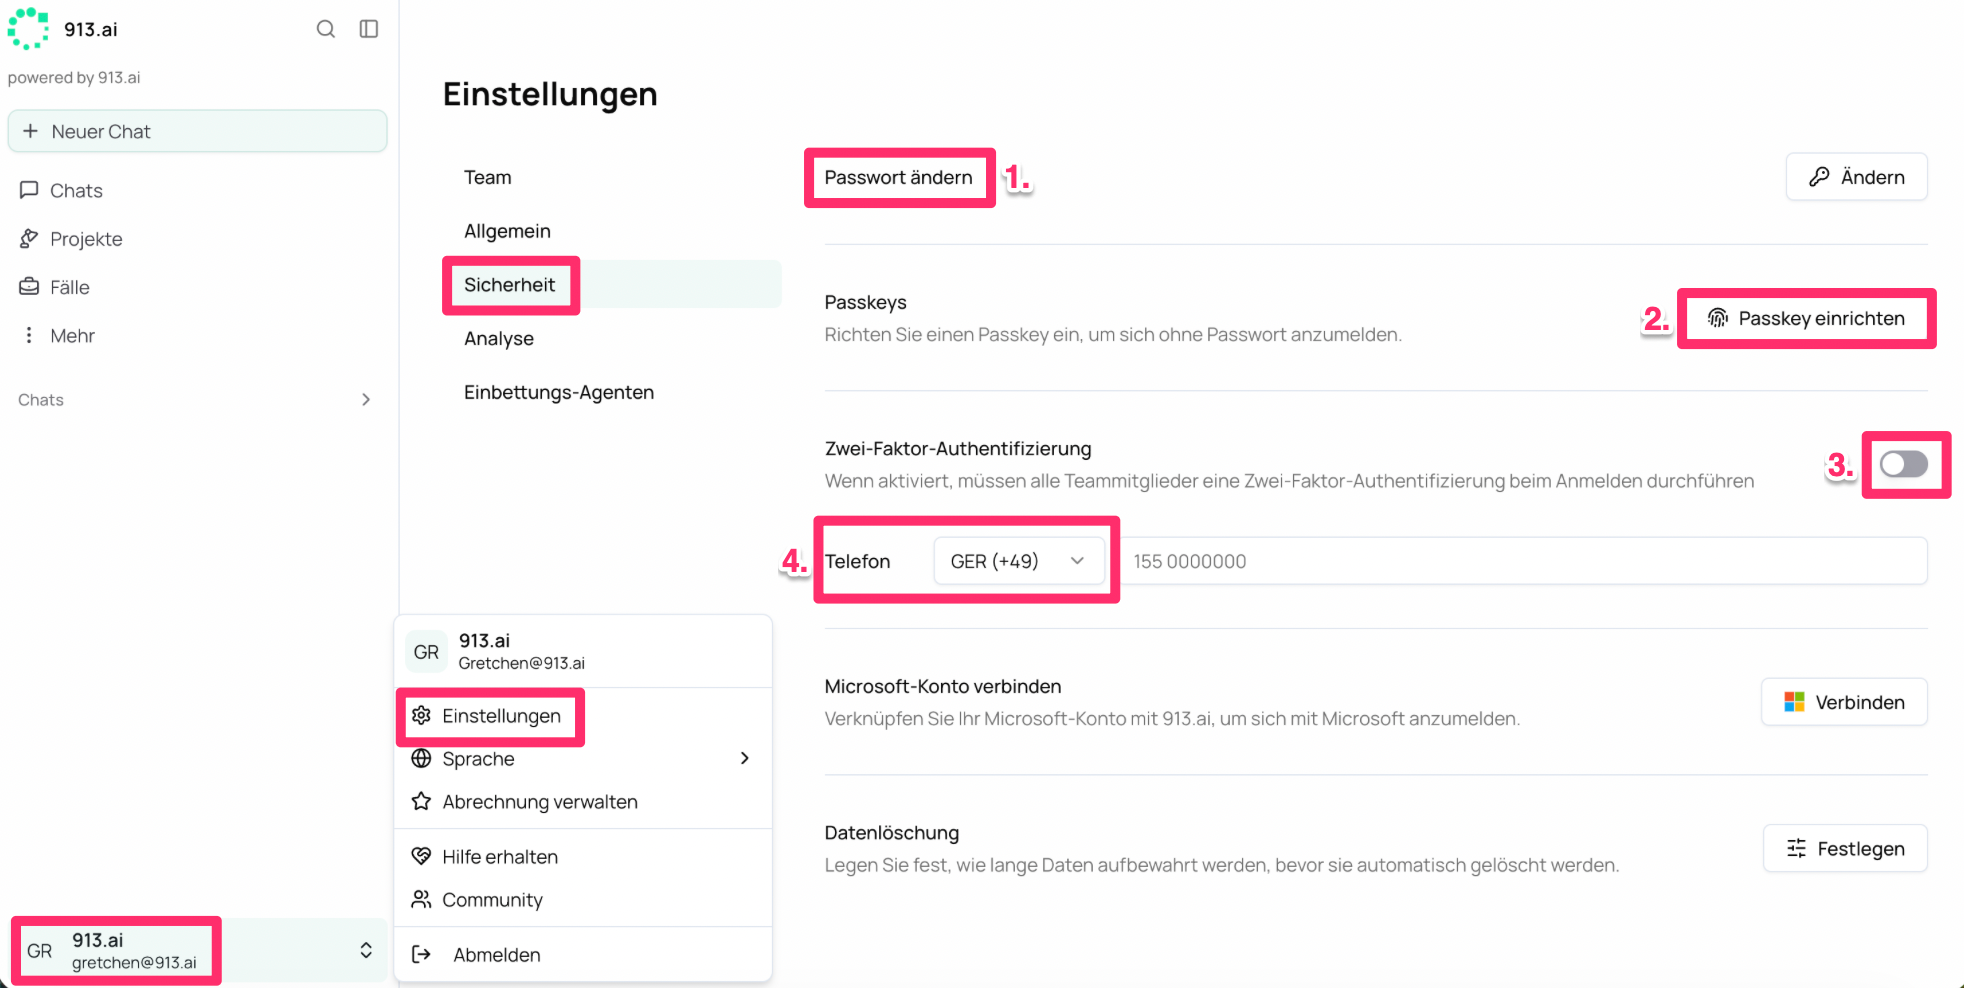Viewport: 1964px width, 988px height.
Task: Click the 'Microsoft-Konto verbinden' heading
Action: coord(943,686)
